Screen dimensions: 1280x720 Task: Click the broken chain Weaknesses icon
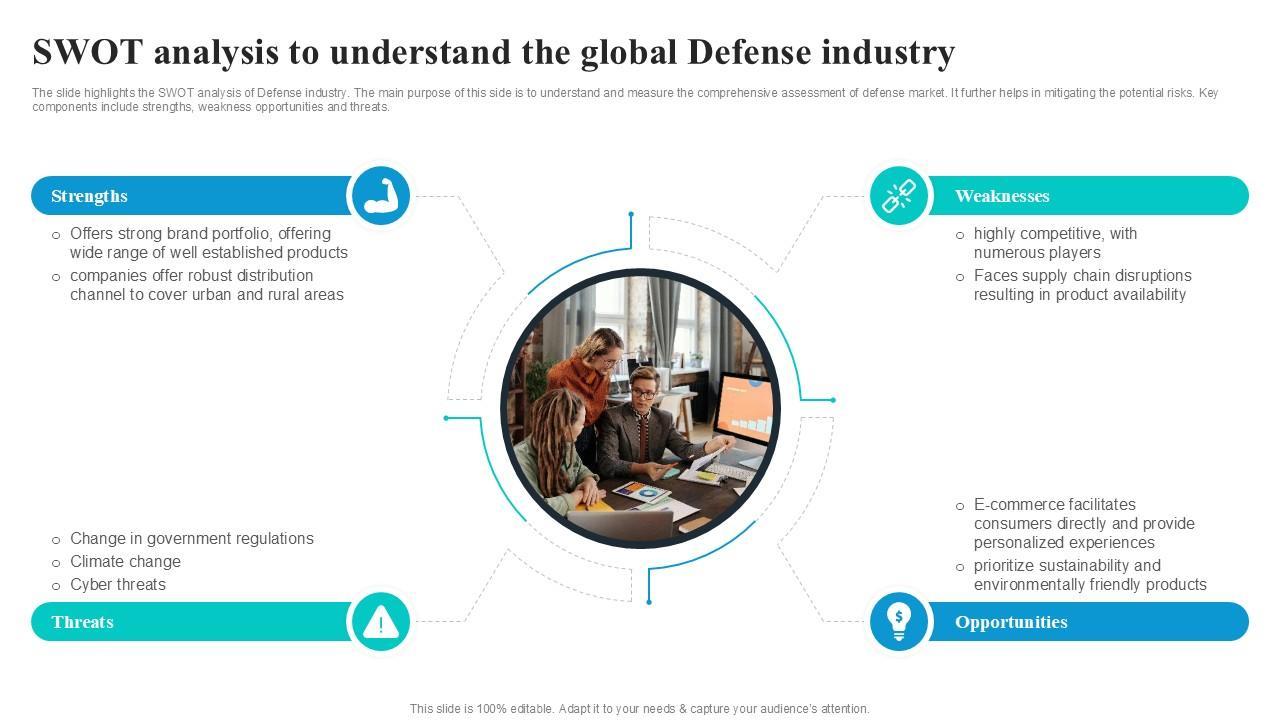click(899, 195)
